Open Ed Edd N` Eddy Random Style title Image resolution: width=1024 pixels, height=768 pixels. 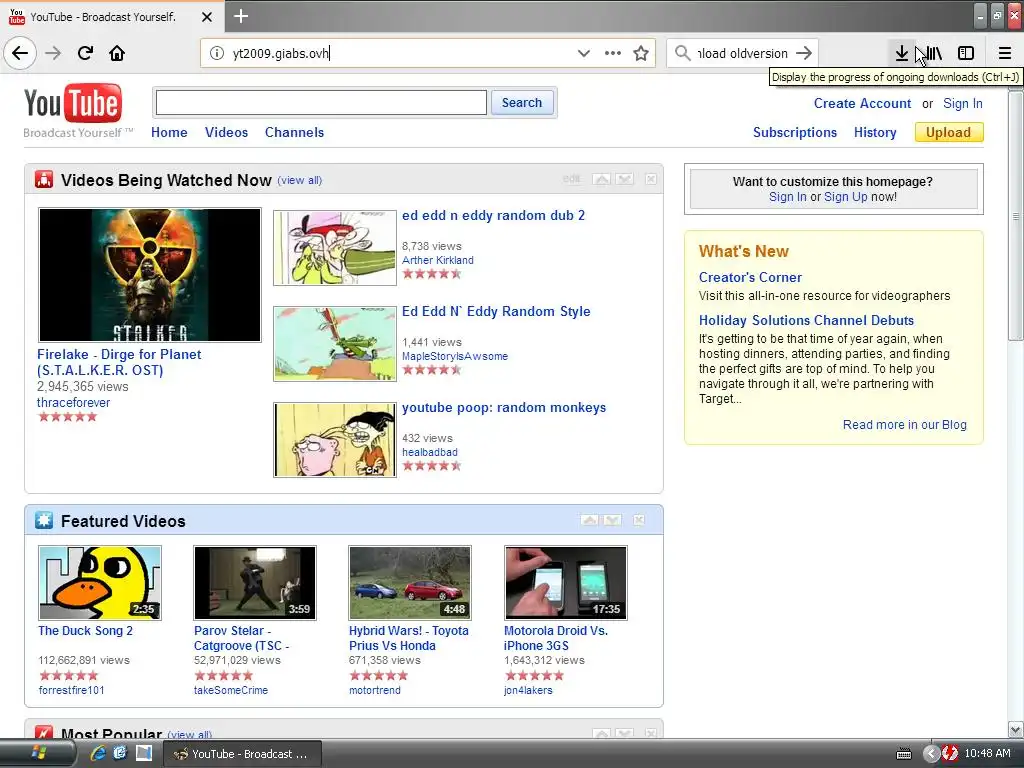496,312
